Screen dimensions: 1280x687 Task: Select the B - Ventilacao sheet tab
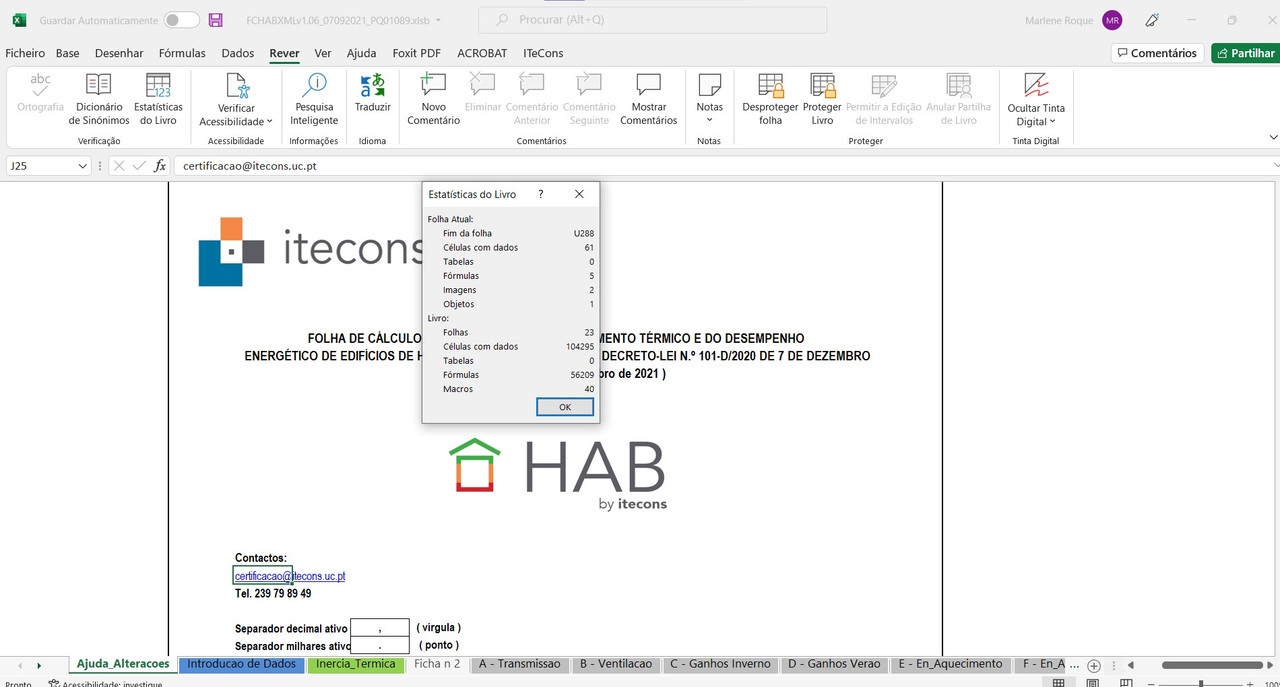[616, 664]
